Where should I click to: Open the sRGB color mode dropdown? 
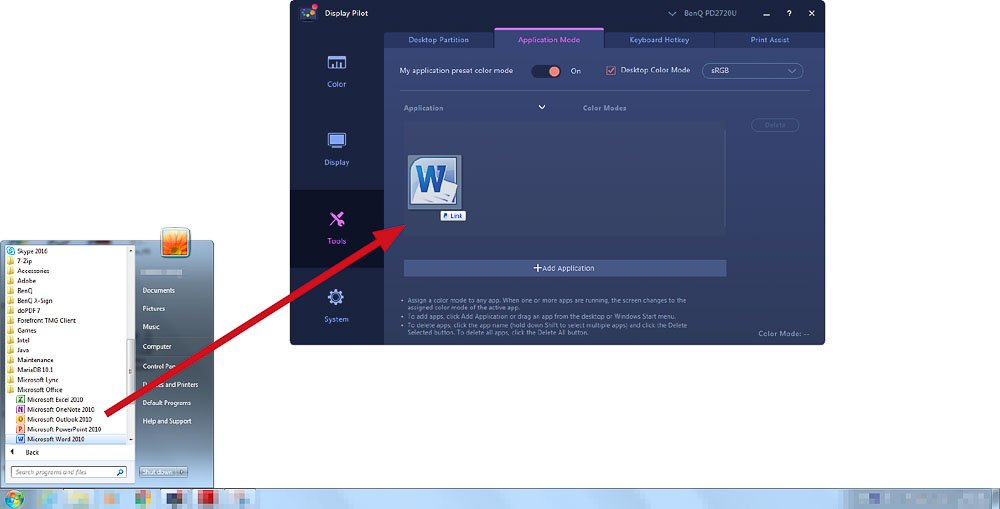point(752,71)
